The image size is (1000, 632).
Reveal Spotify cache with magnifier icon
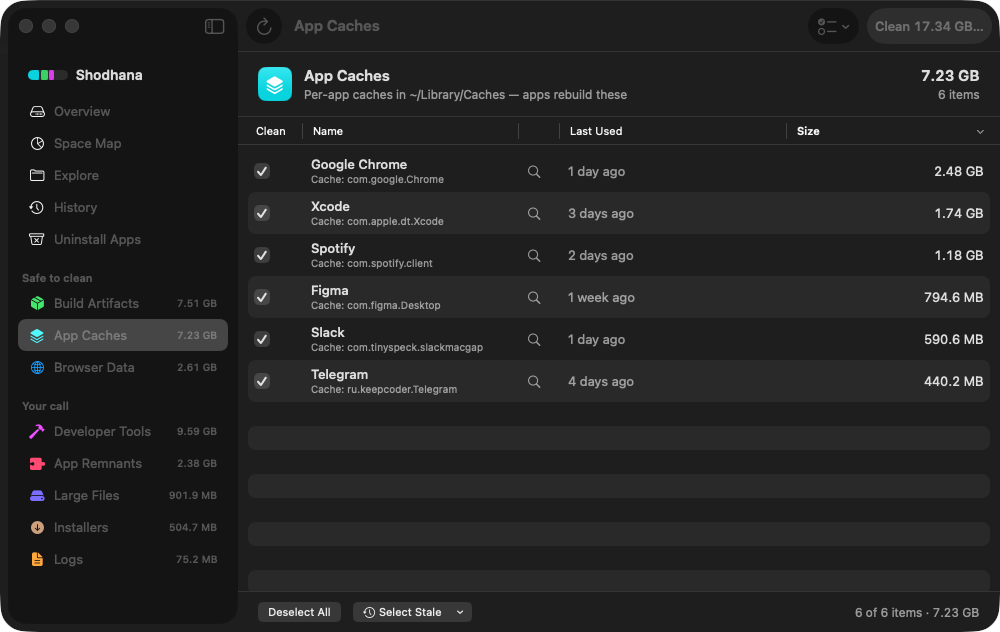point(534,256)
